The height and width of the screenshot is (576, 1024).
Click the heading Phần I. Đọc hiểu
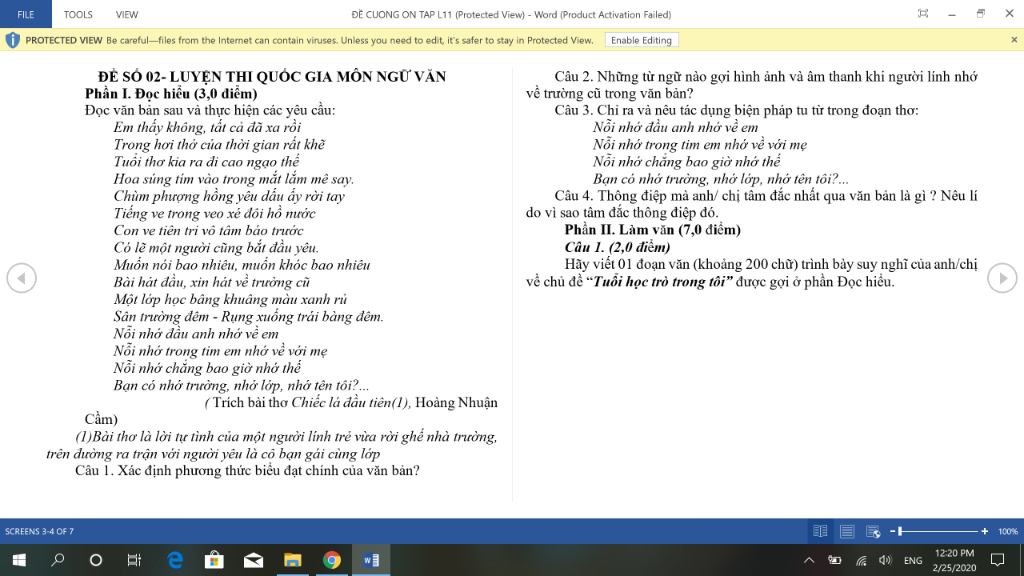171,93
